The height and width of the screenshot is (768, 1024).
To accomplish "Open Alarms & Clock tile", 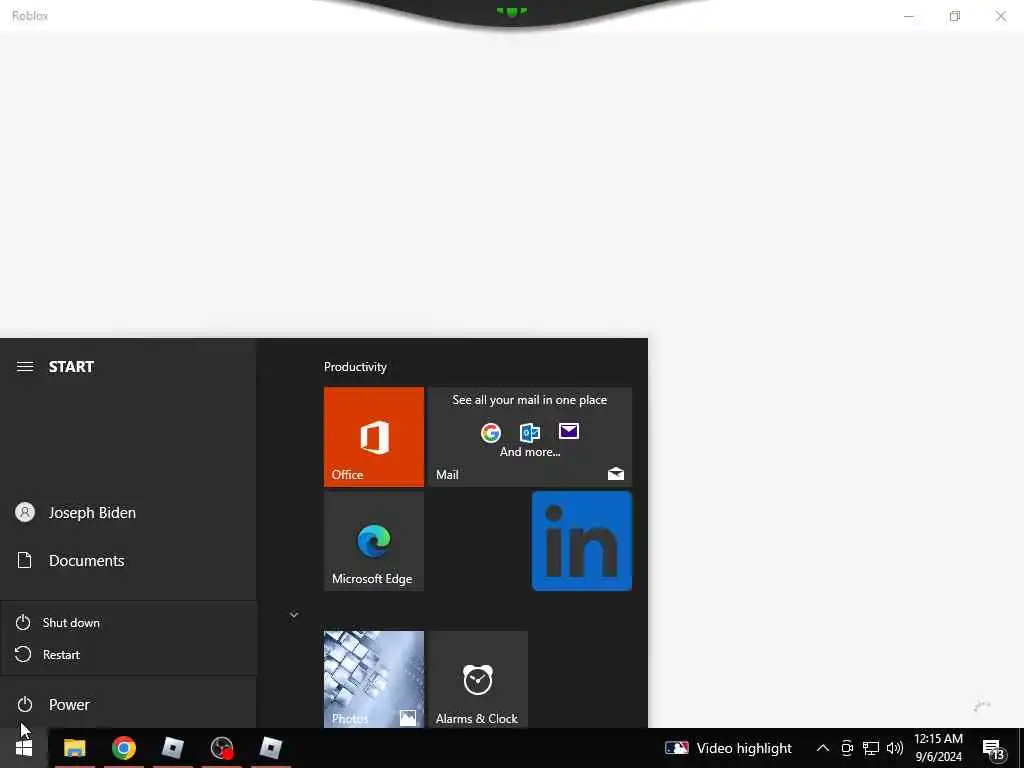I will click(x=477, y=679).
